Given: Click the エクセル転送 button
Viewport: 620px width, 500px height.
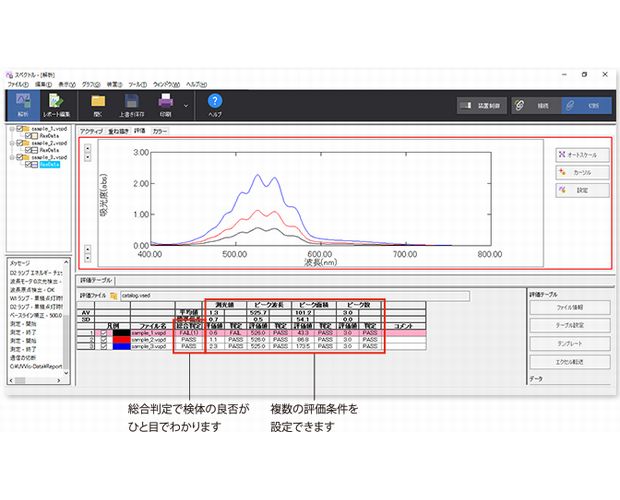Looking at the screenshot, I should click(570, 362).
